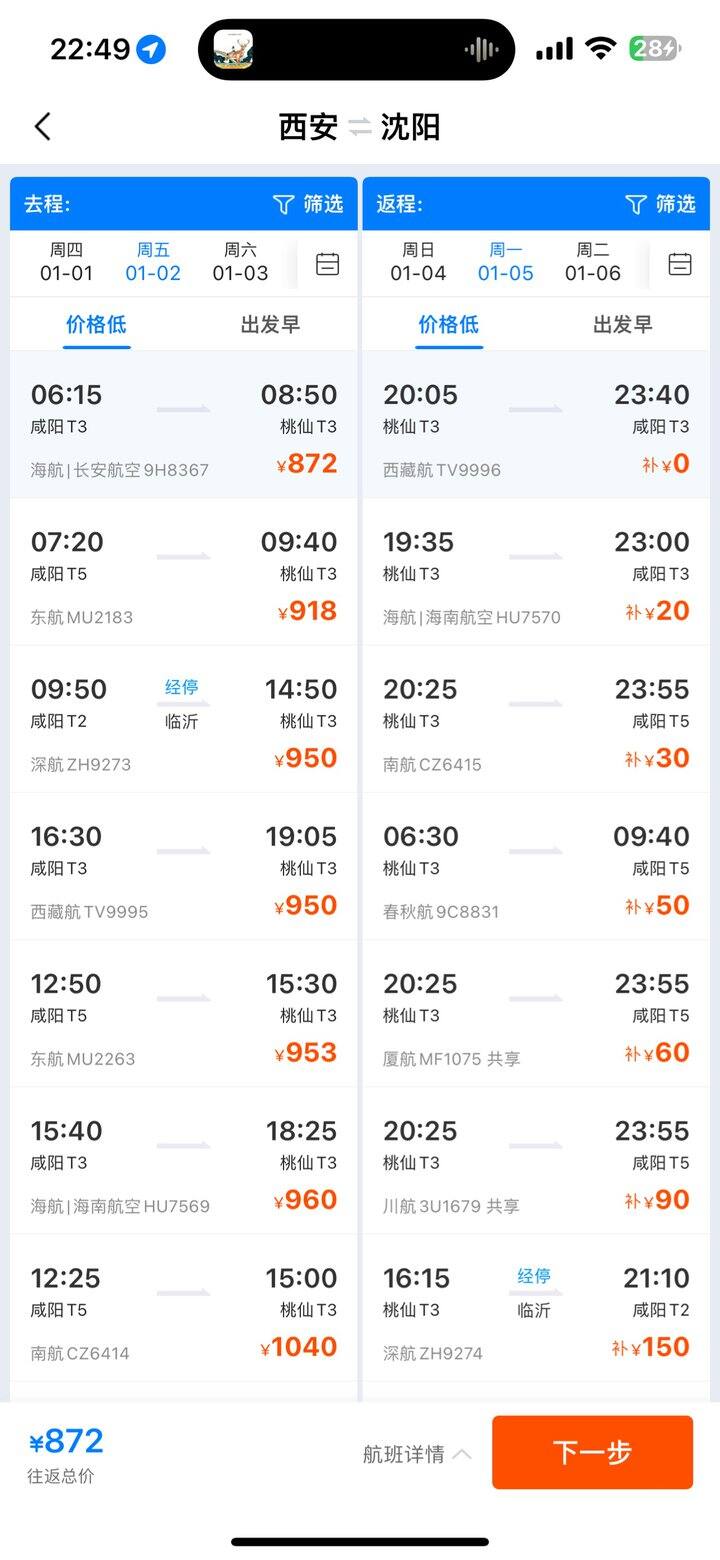Image resolution: width=720 pixels, height=1560 pixels.
Task: Sort return flights by 出发早
Action: click(x=622, y=325)
